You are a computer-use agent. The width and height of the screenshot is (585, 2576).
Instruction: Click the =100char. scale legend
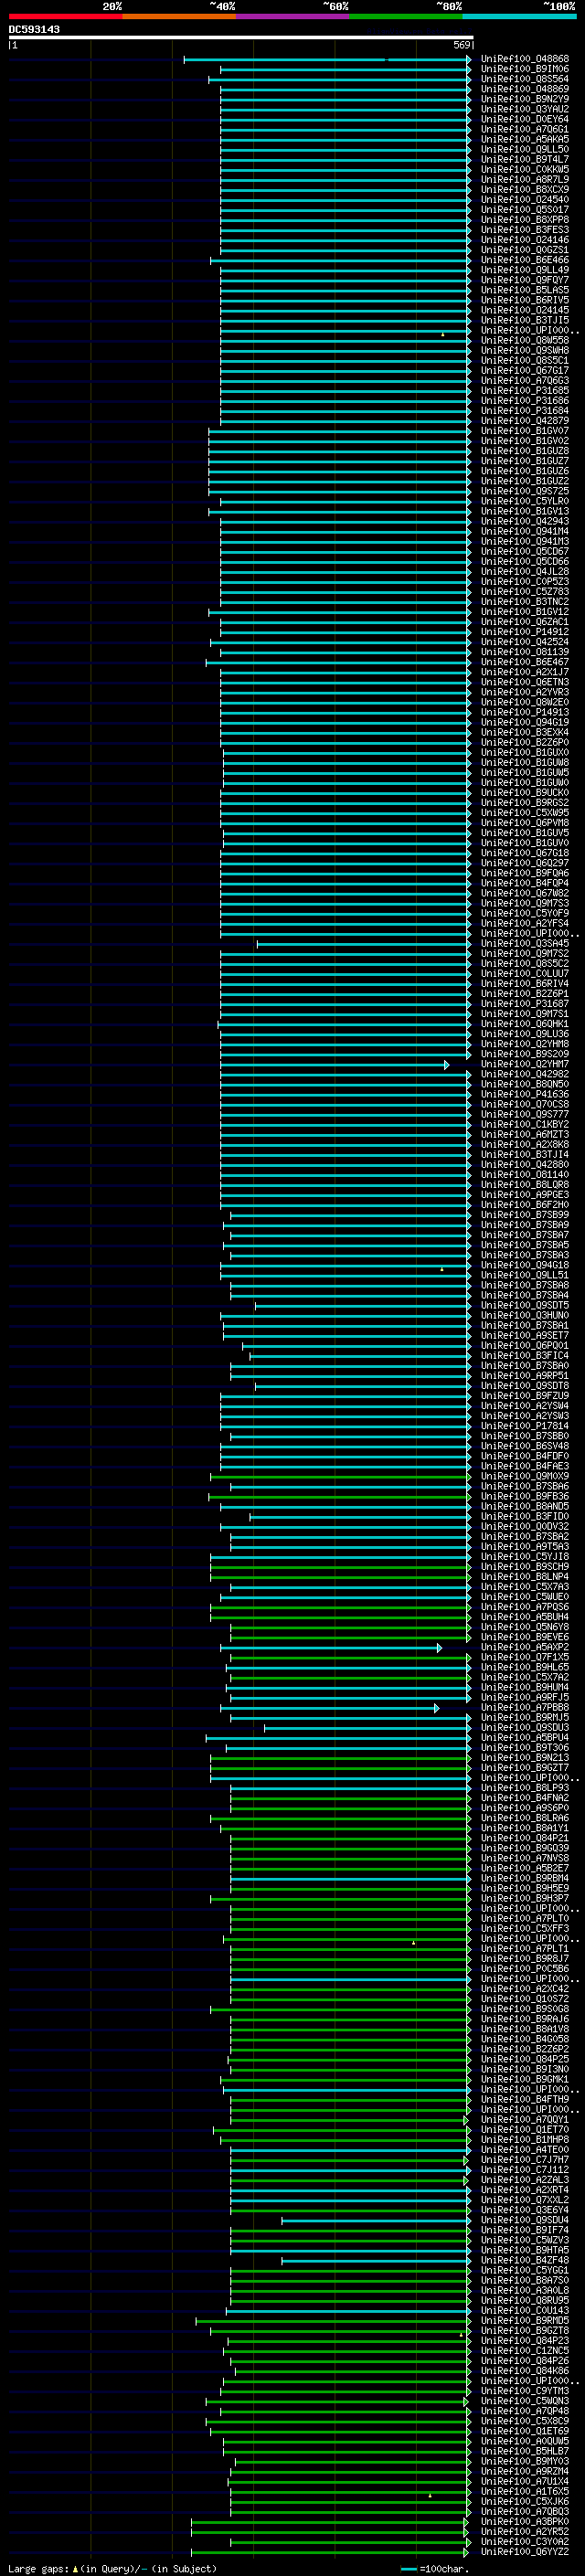pyautogui.click(x=434, y=2569)
